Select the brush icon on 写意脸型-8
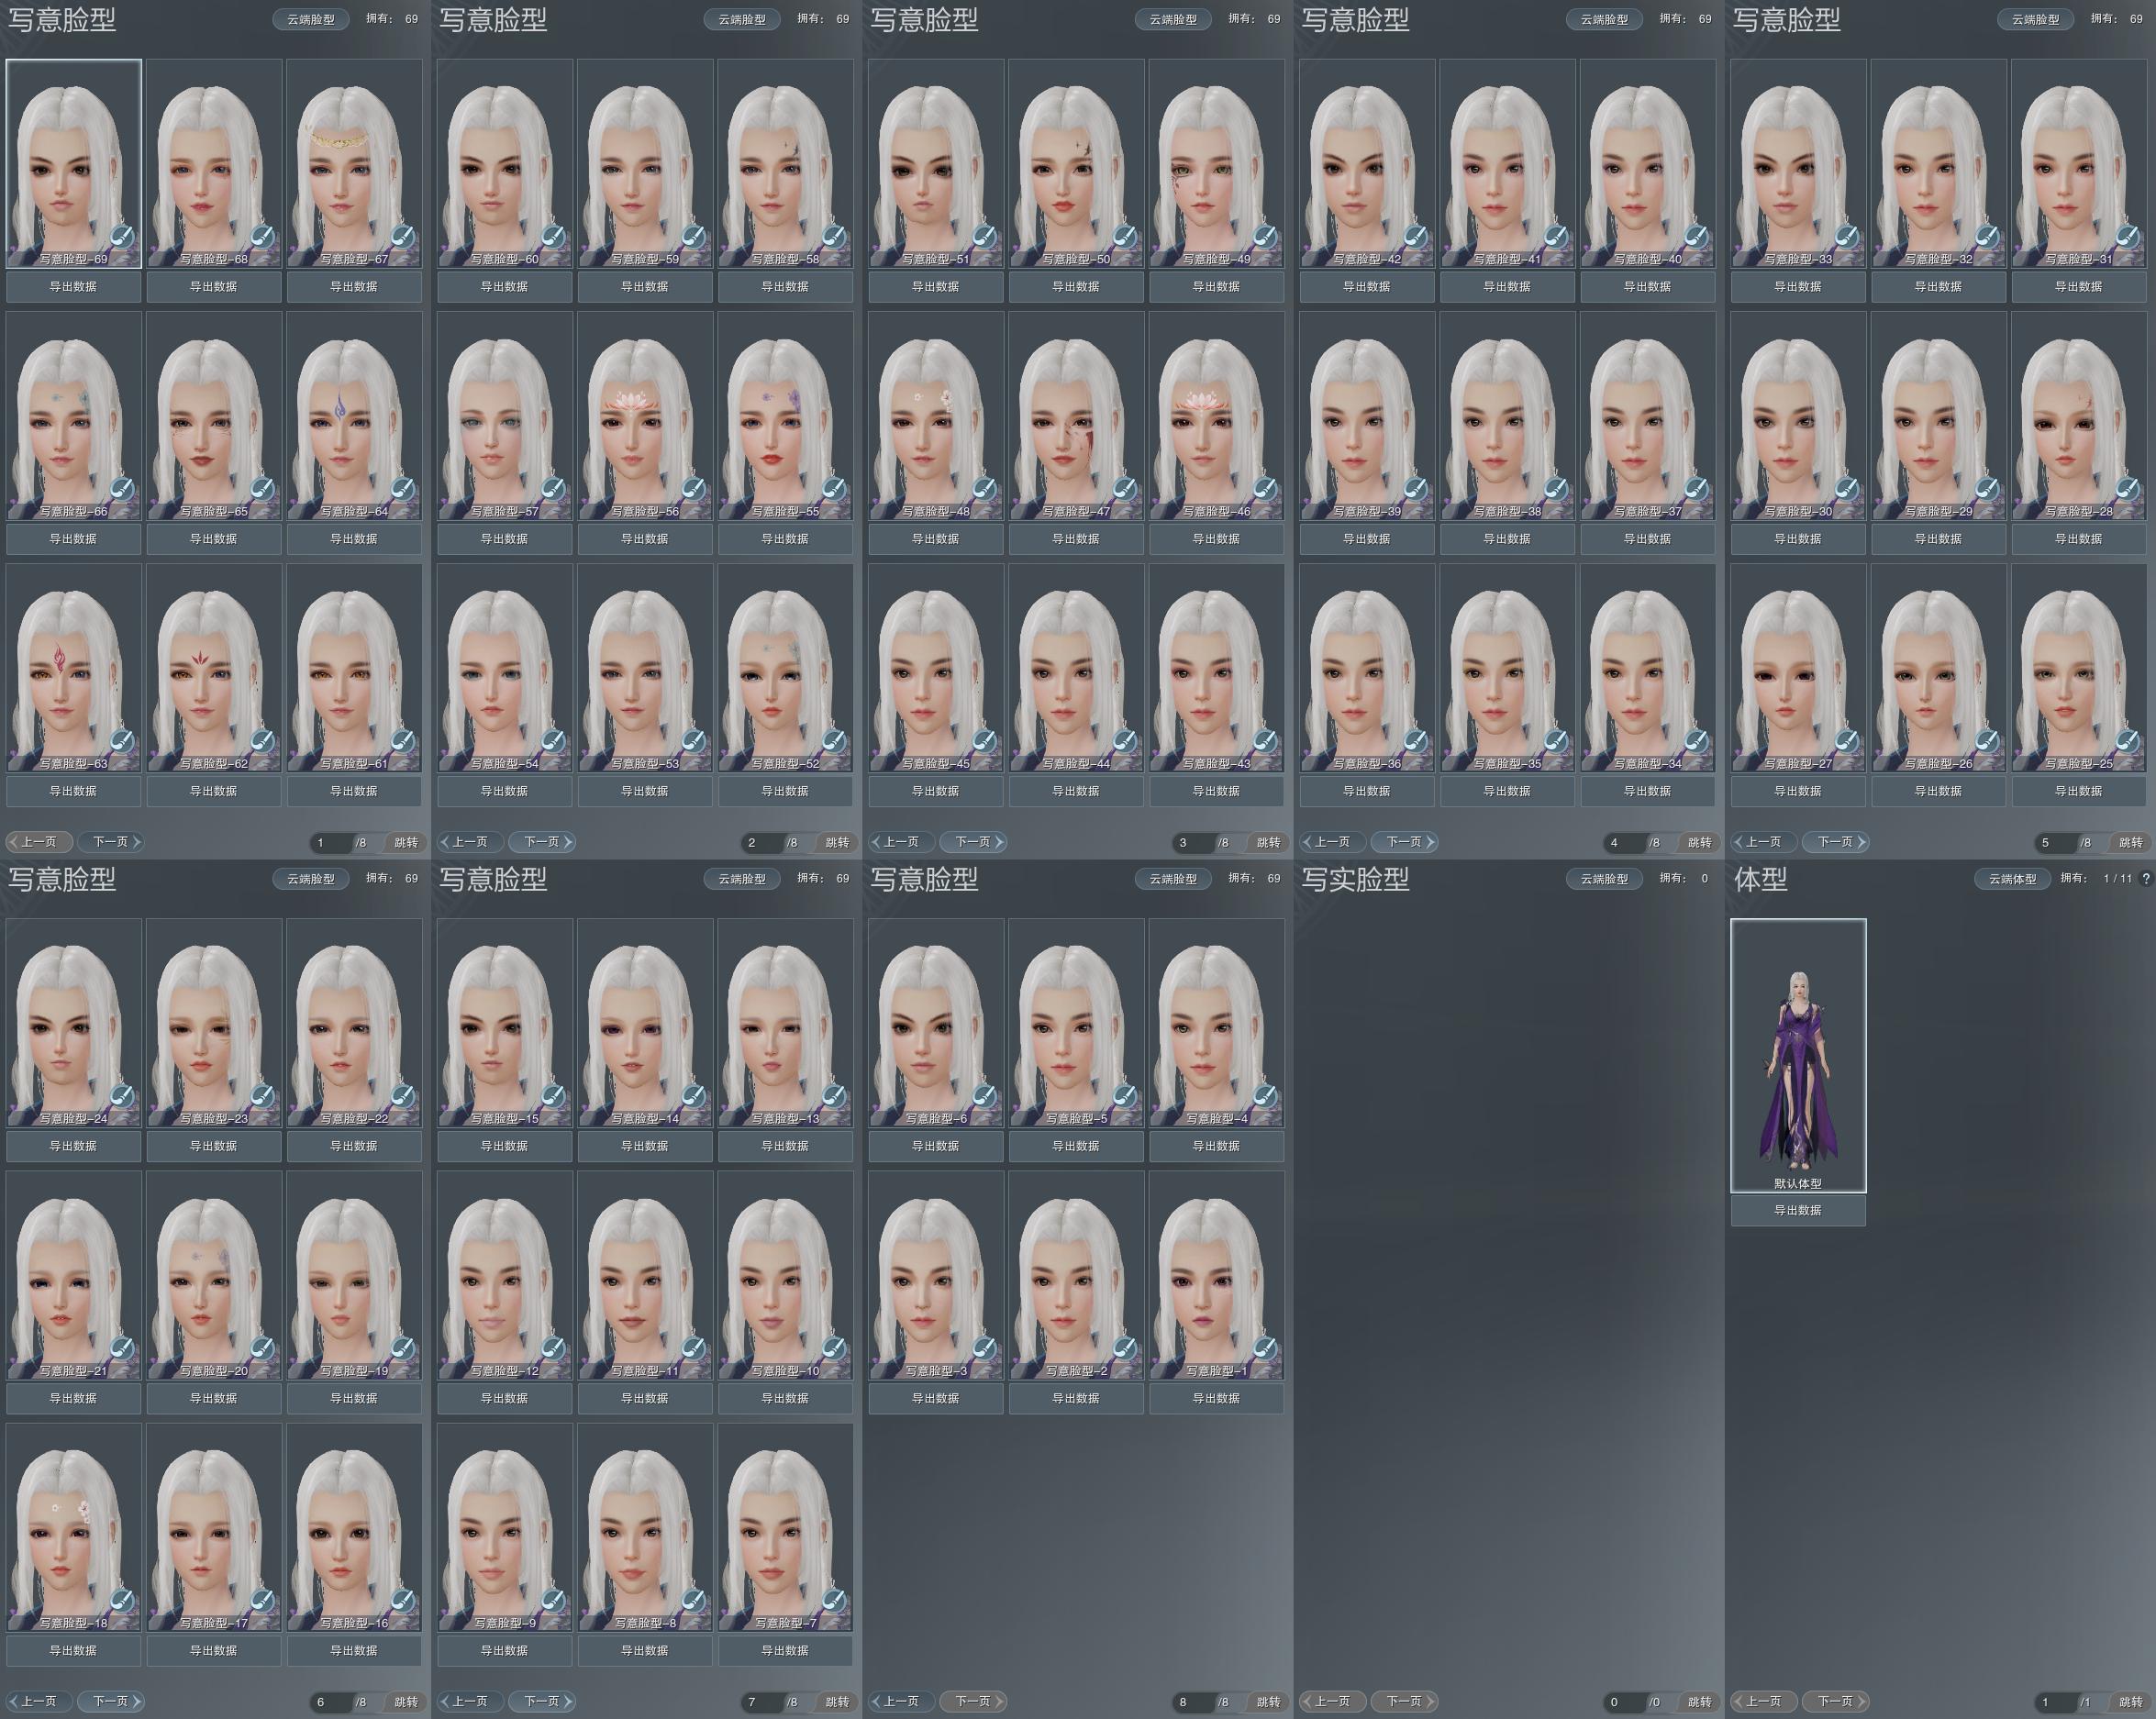 693,1602
